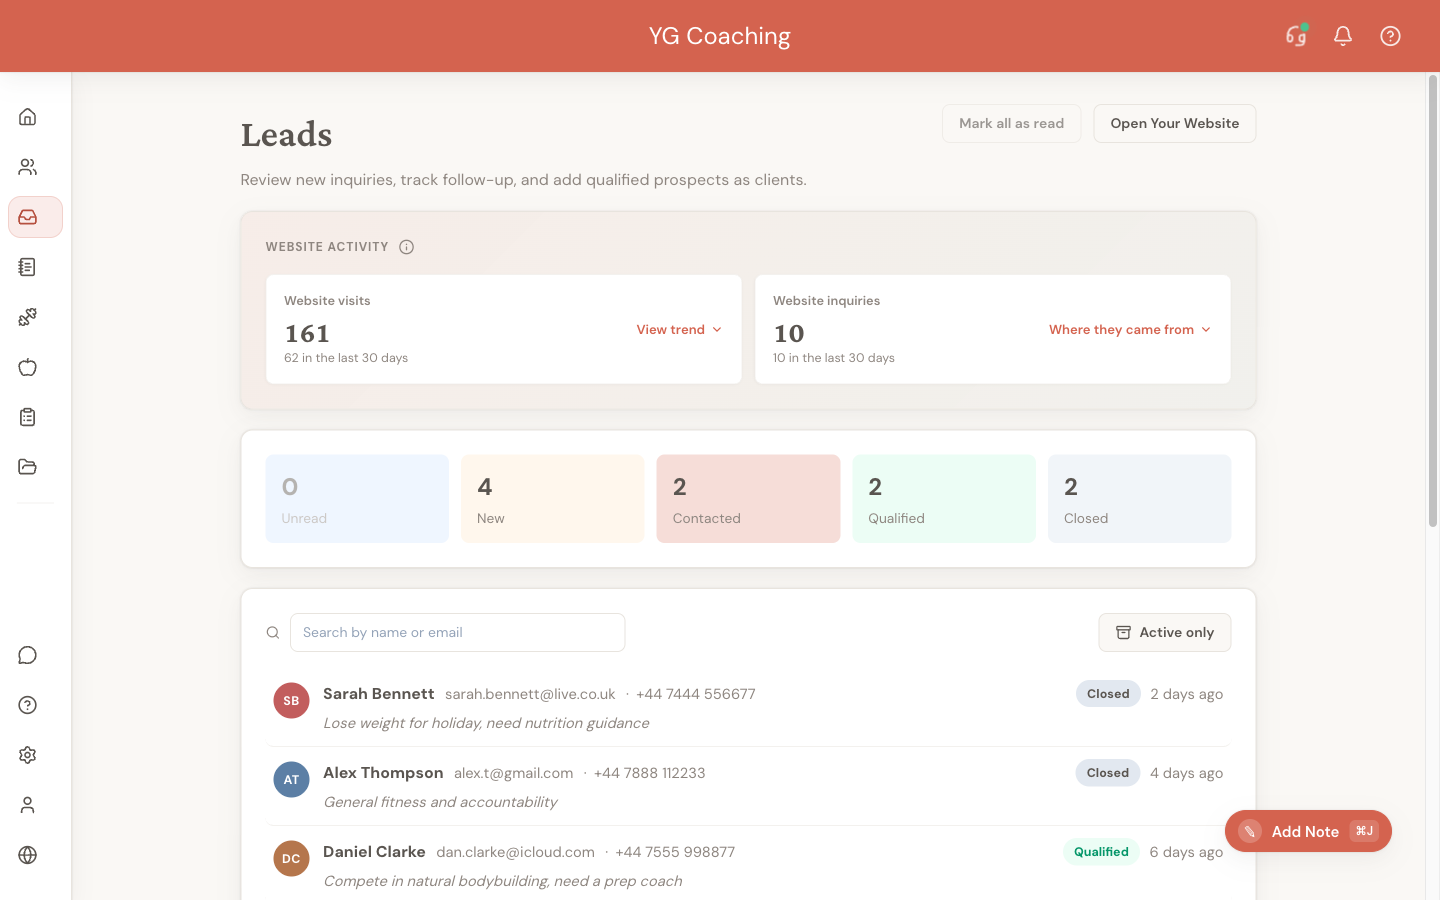Click the Website inquiries card

pos(993,329)
